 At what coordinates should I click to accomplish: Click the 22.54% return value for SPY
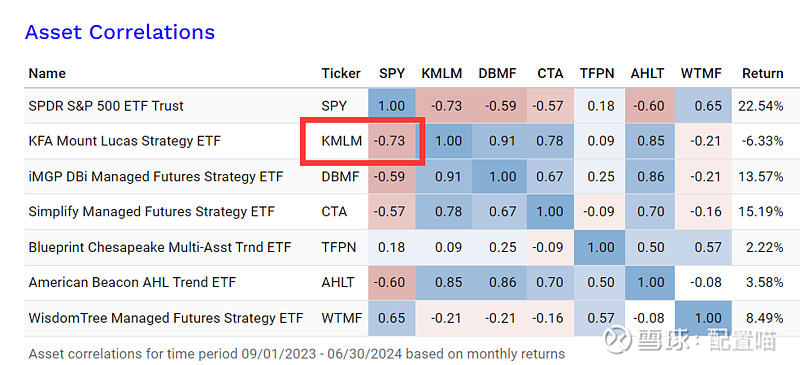(760, 106)
